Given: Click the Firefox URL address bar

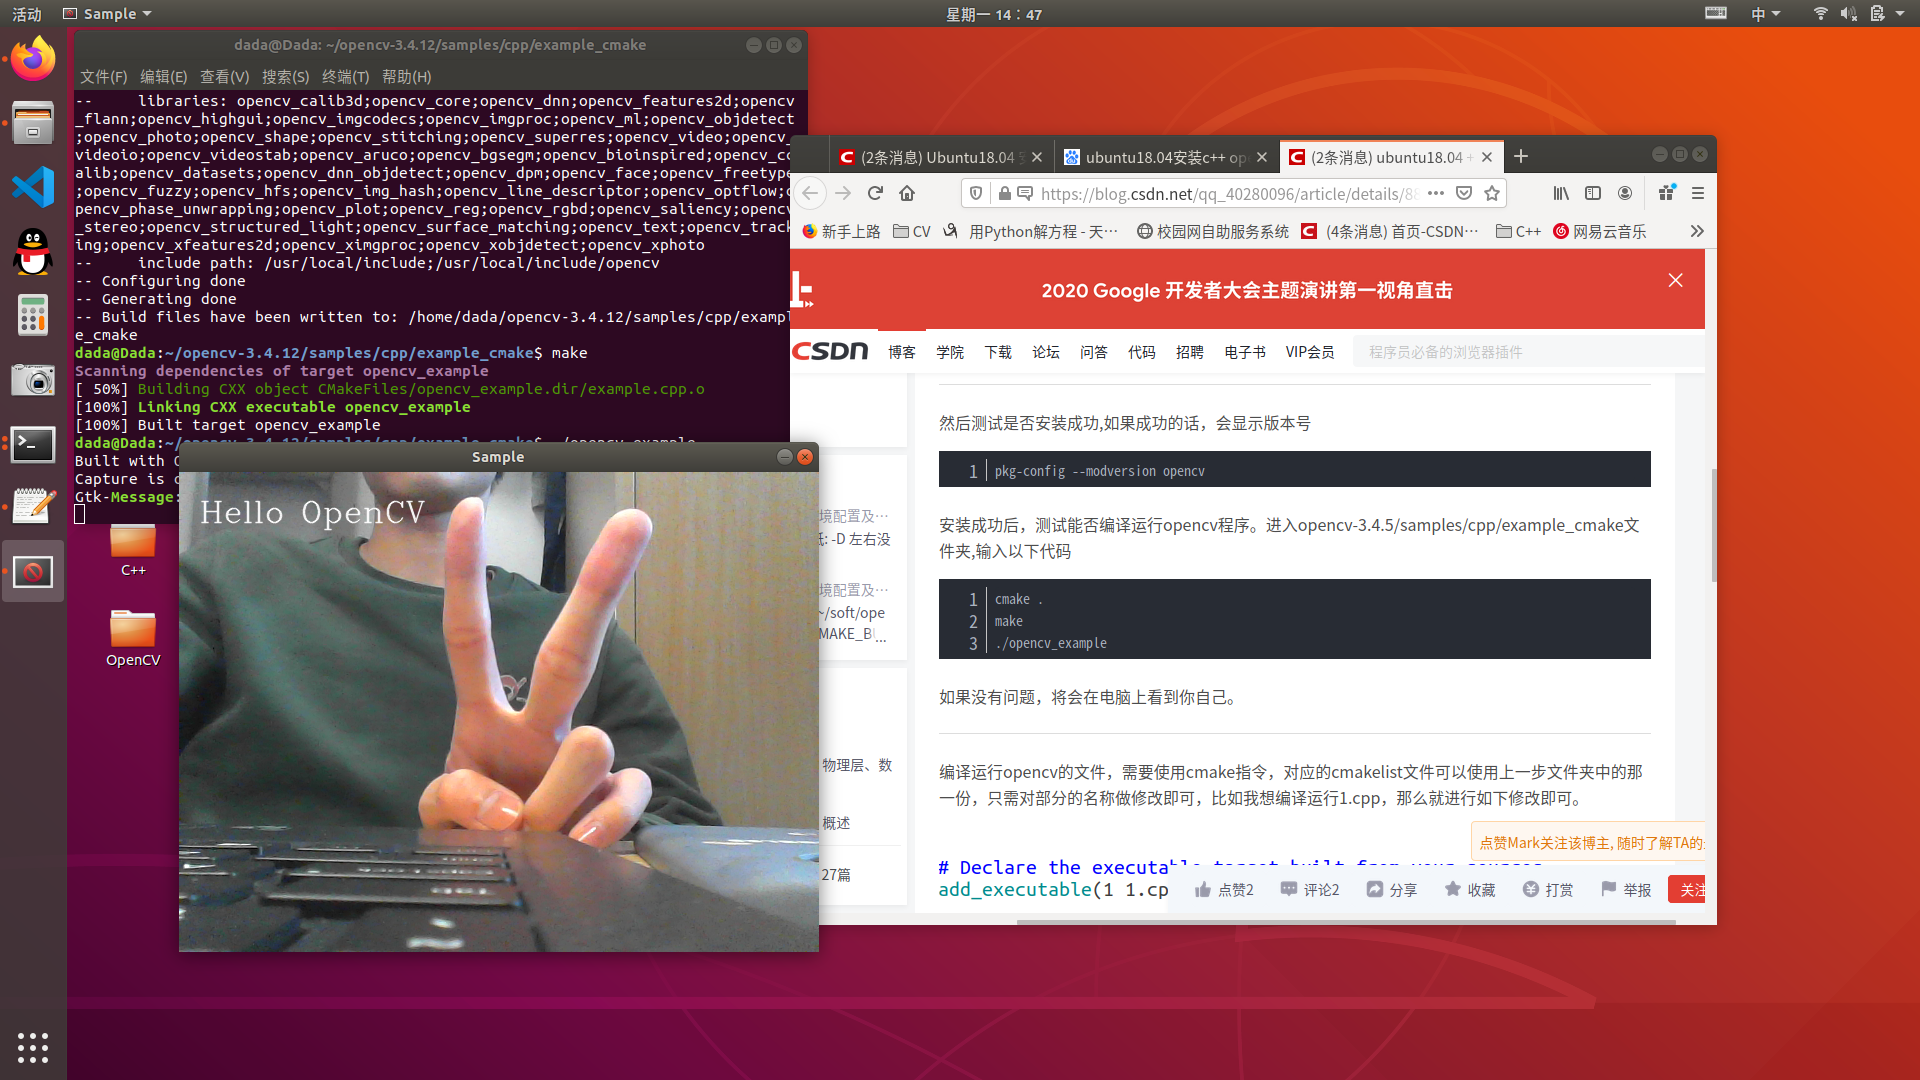Looking at the screenshot, I should pyautogui.click(x=1228, y=193).
